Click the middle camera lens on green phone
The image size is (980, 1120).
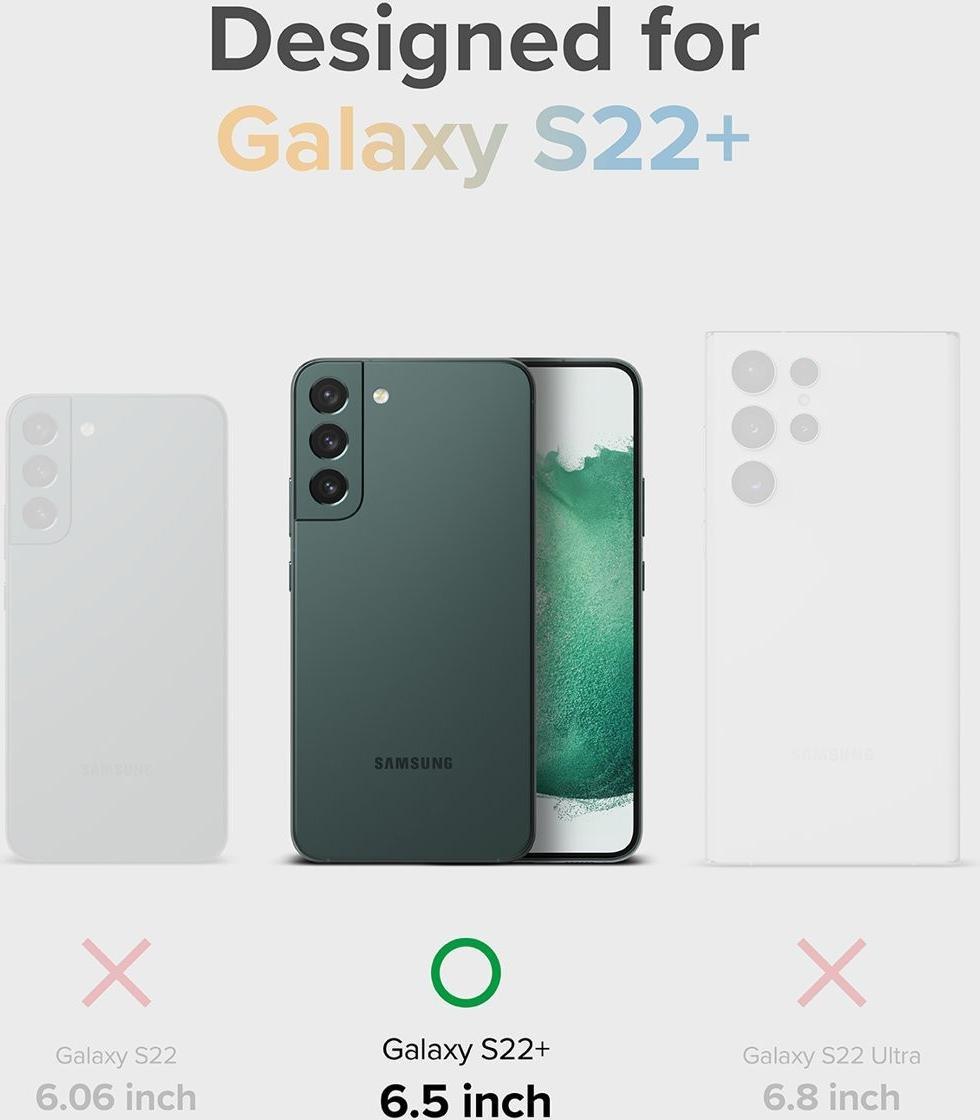(329, 441)
